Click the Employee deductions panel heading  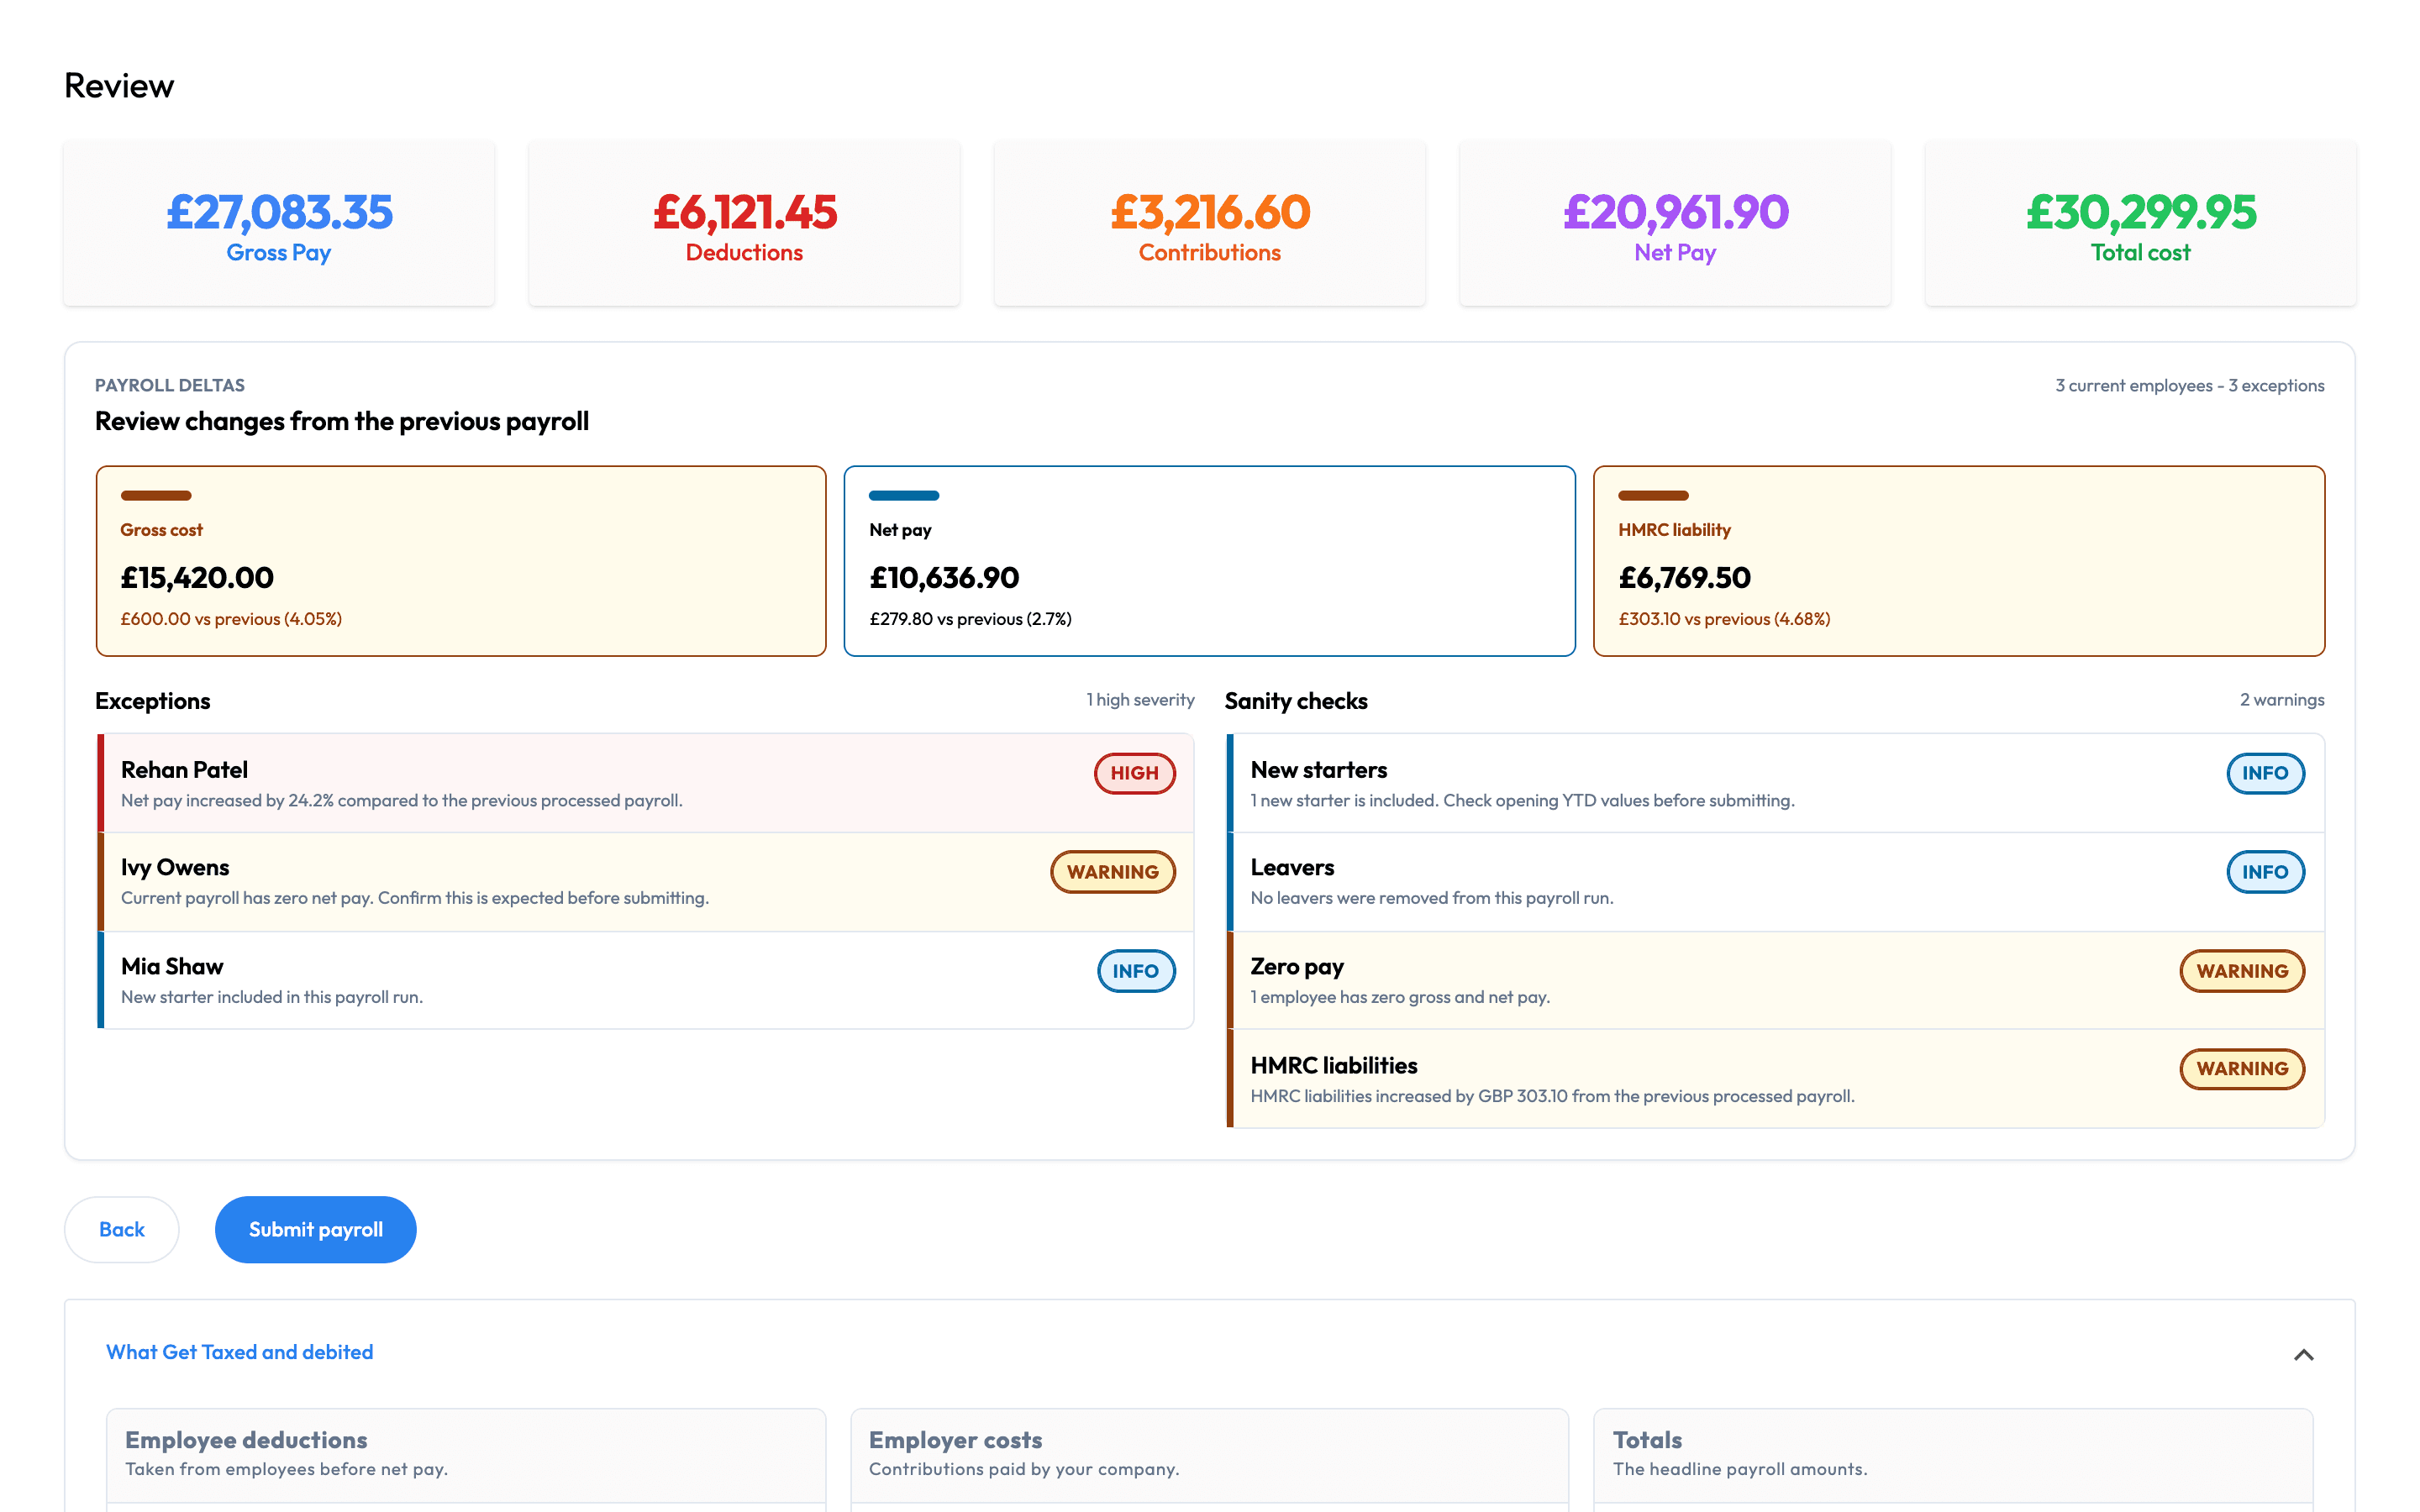pyautogui.click(x=246, y=1440)
